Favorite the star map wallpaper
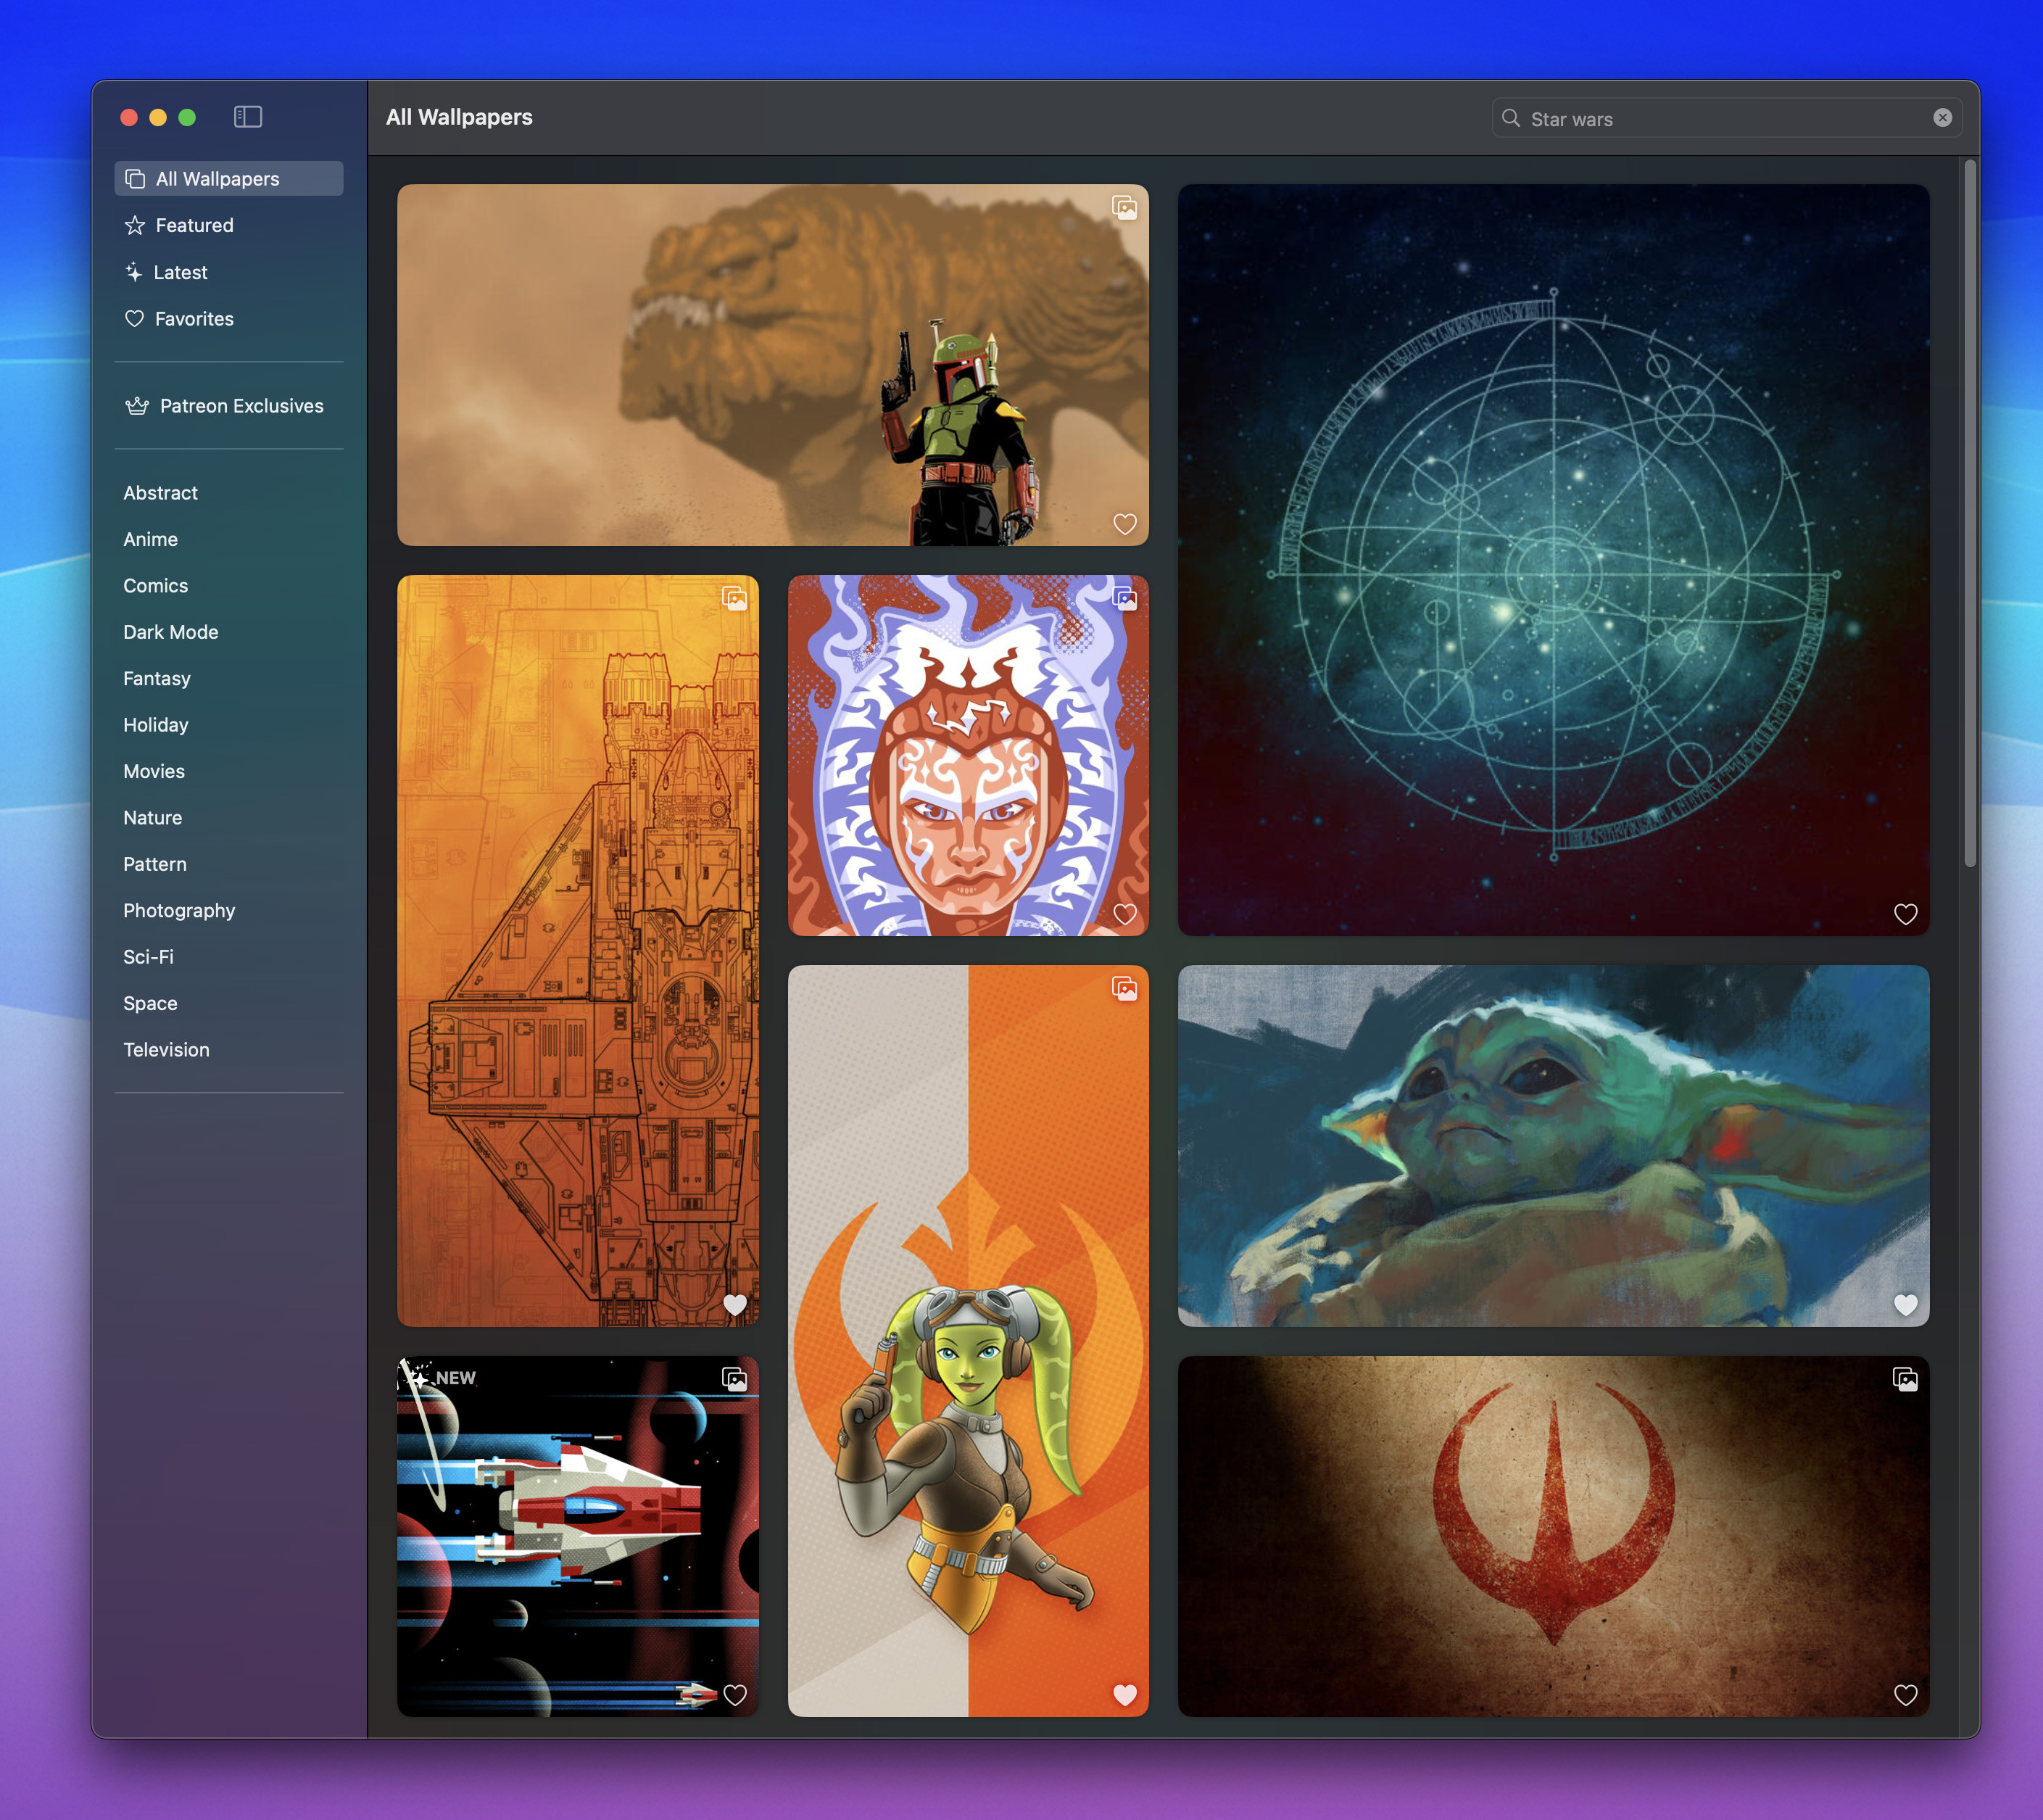The image size is (2043, 1820). tap(1905, 914)
